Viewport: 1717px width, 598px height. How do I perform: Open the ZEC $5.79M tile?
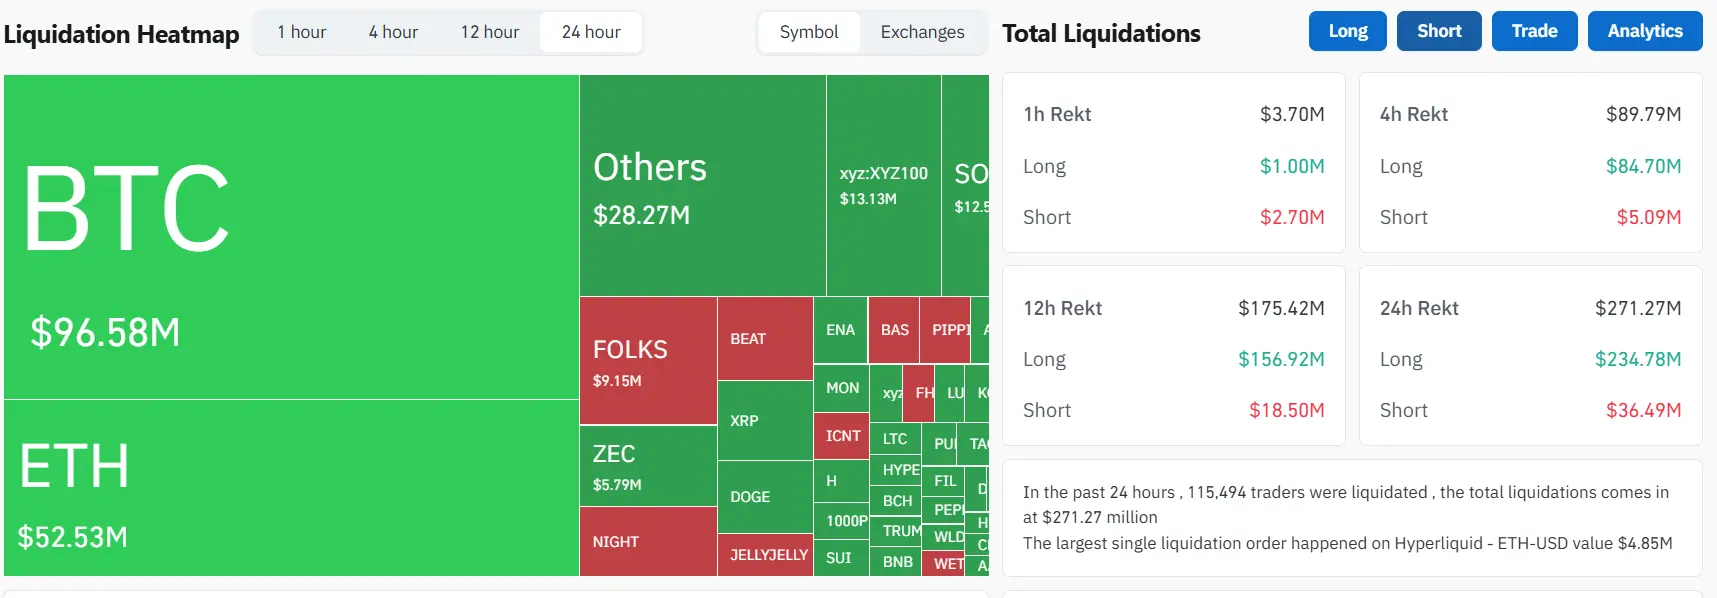(x=648, y=466)
